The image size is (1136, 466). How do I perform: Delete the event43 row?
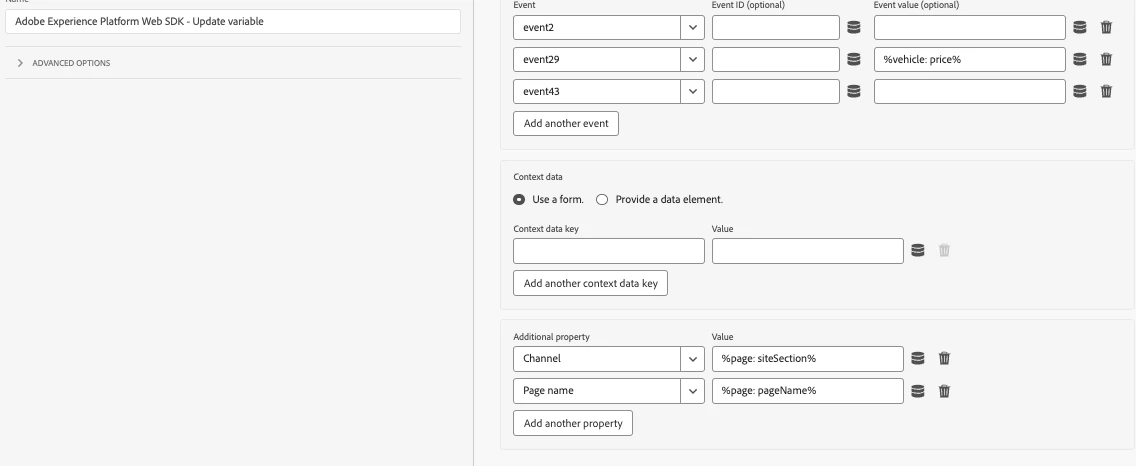(1106, 91)
